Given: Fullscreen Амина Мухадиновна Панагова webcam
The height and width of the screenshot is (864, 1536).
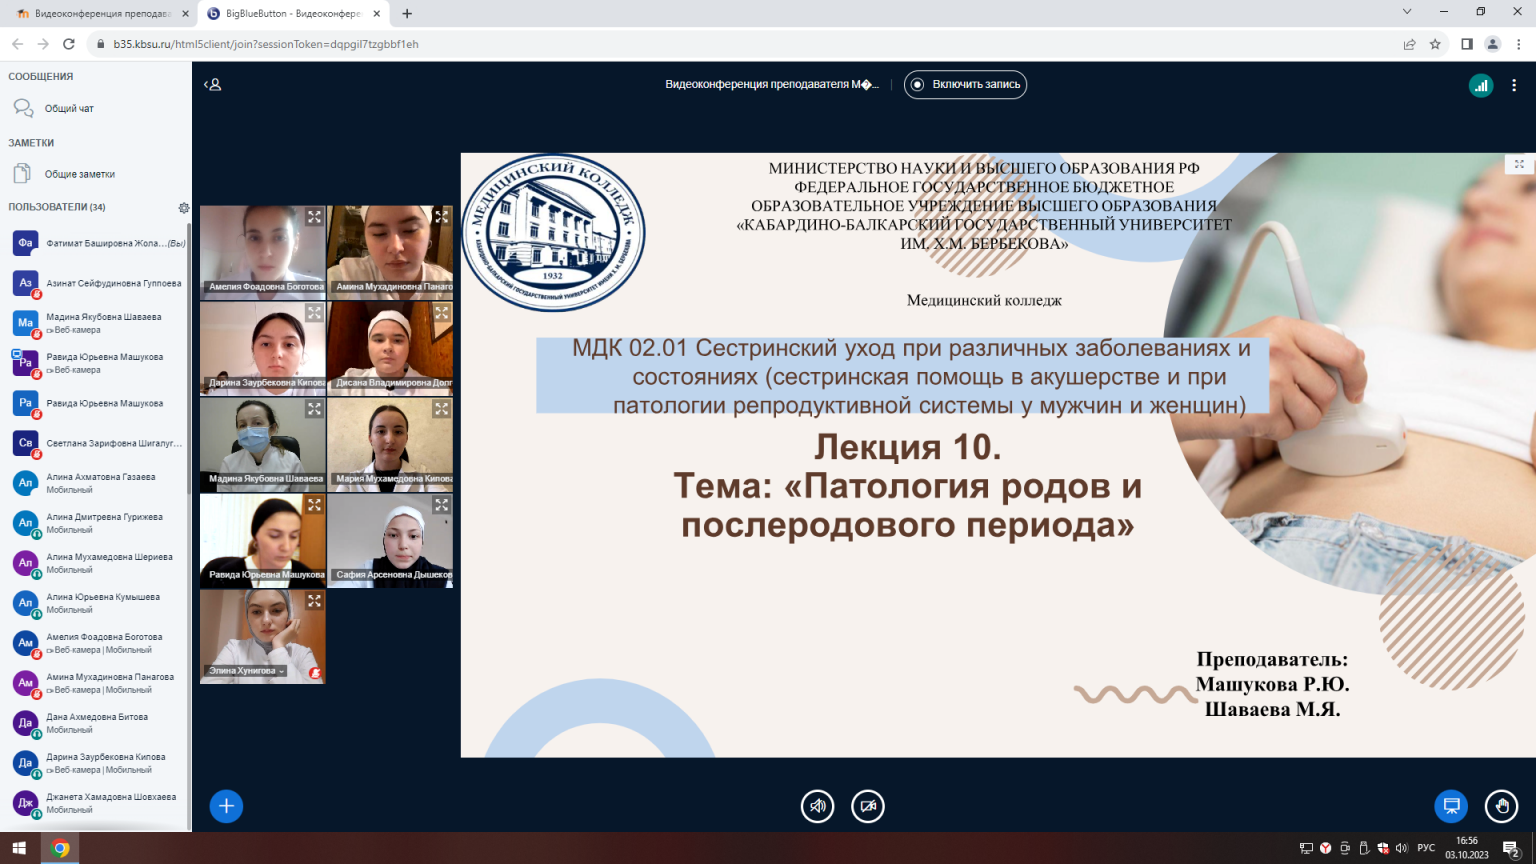Looking at the screenshot, I should click(x=442, y=217).
